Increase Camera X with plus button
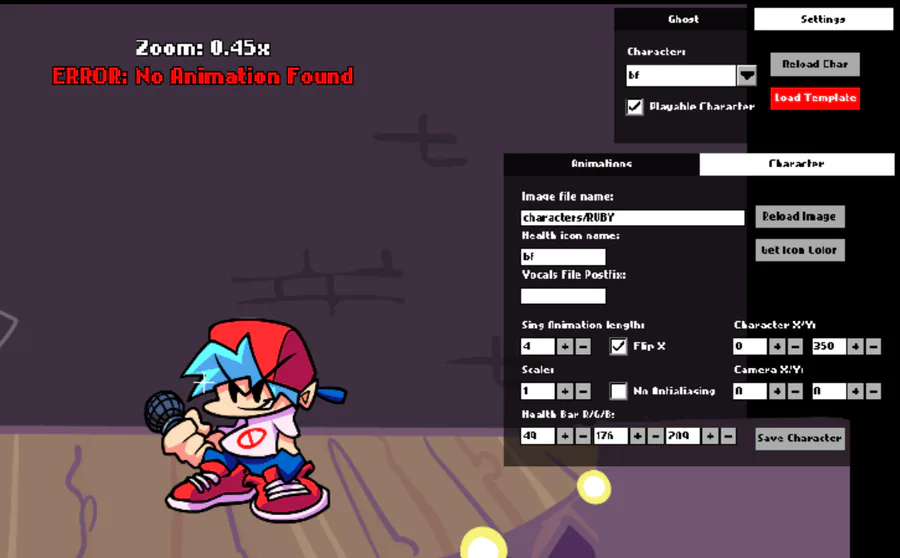This screenshot has width=900, height=558. click(777, 391)
